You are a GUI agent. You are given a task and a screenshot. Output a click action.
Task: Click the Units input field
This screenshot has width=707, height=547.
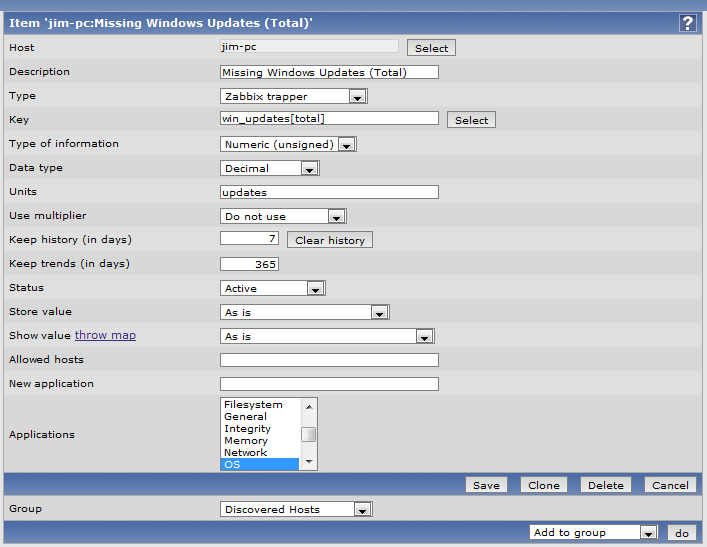point(329,192)
